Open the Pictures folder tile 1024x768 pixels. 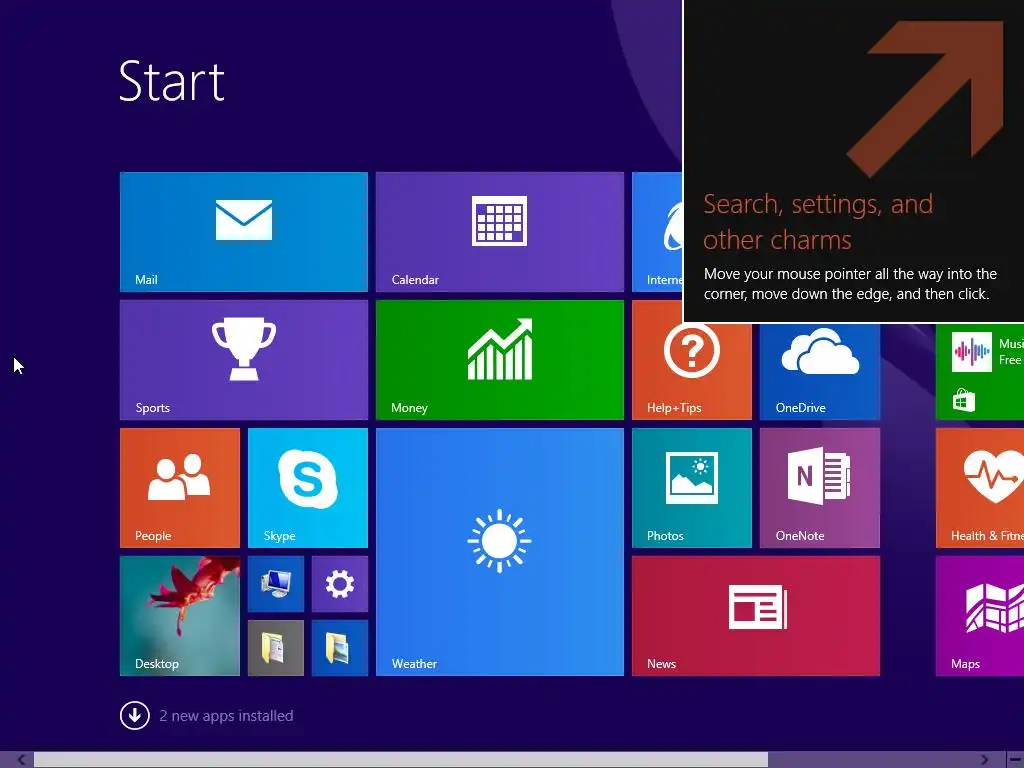click(340, 648)
